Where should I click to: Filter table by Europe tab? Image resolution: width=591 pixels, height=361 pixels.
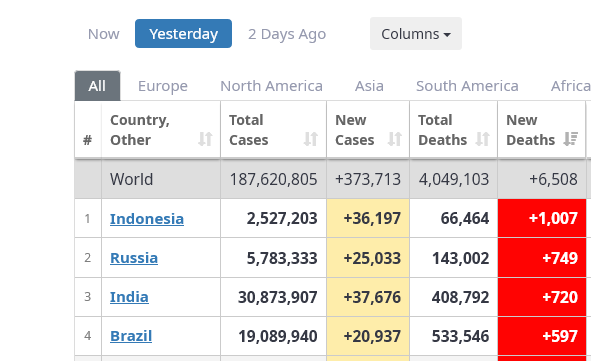pos(163,86)
